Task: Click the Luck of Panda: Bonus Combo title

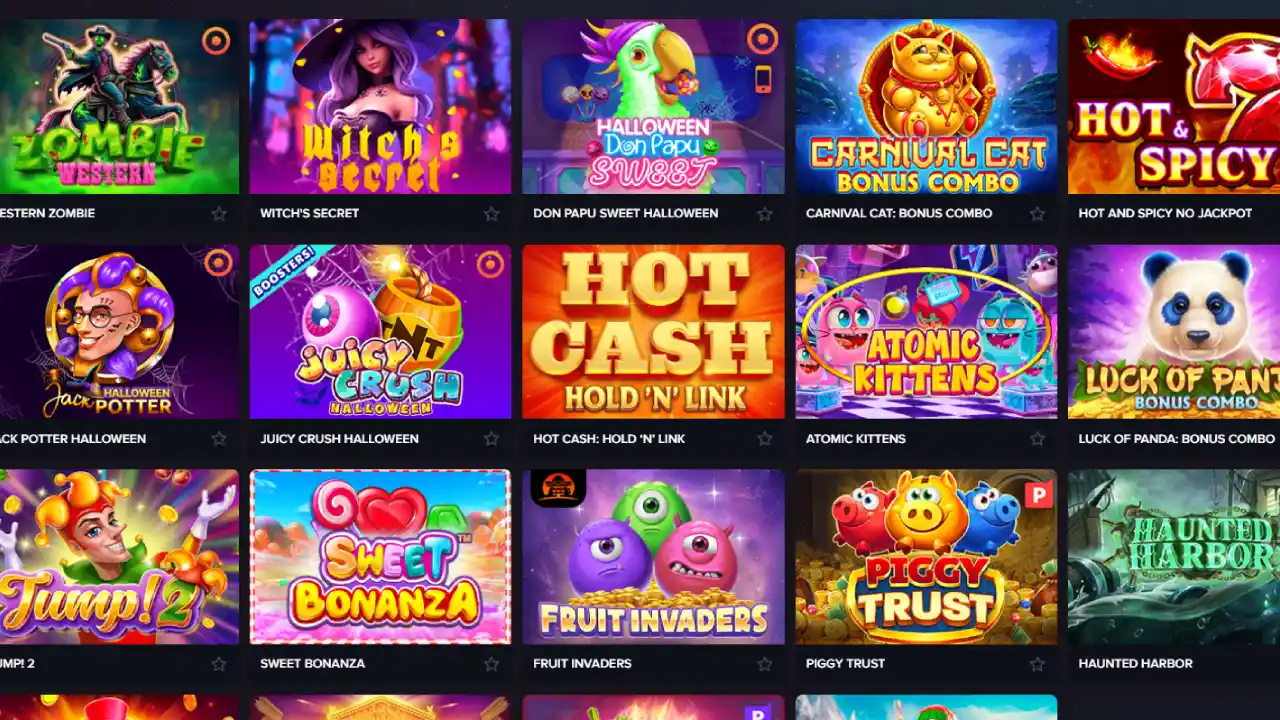Action: point(1176,438)
